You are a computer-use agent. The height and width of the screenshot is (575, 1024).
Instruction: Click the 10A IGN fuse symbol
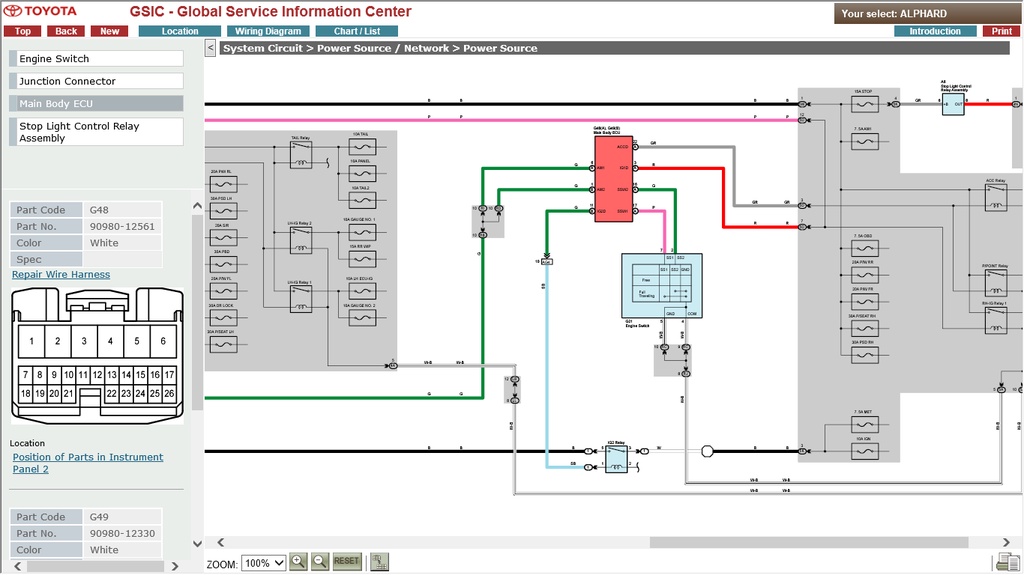pos(864,451)
